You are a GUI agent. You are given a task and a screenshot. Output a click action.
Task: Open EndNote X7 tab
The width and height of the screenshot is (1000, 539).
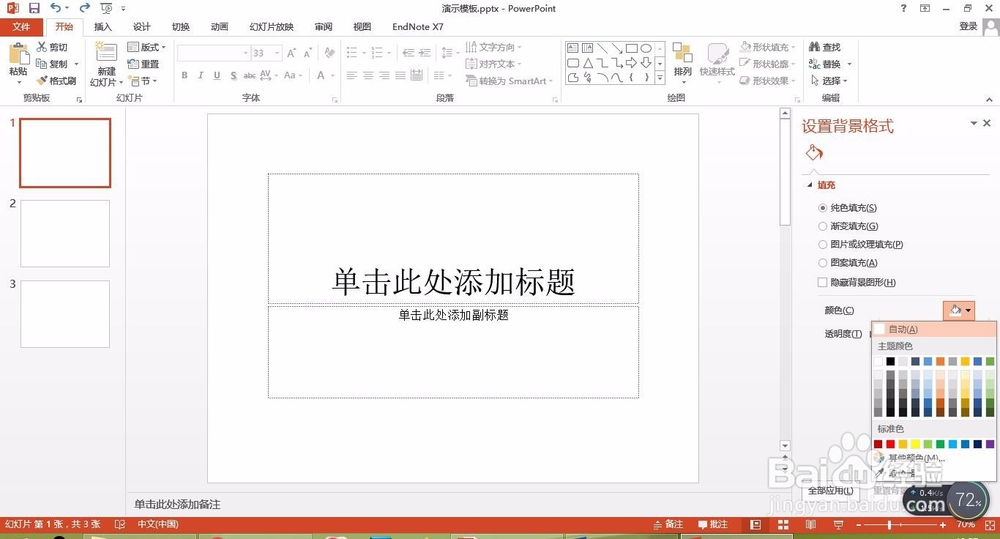pos(418,27)
